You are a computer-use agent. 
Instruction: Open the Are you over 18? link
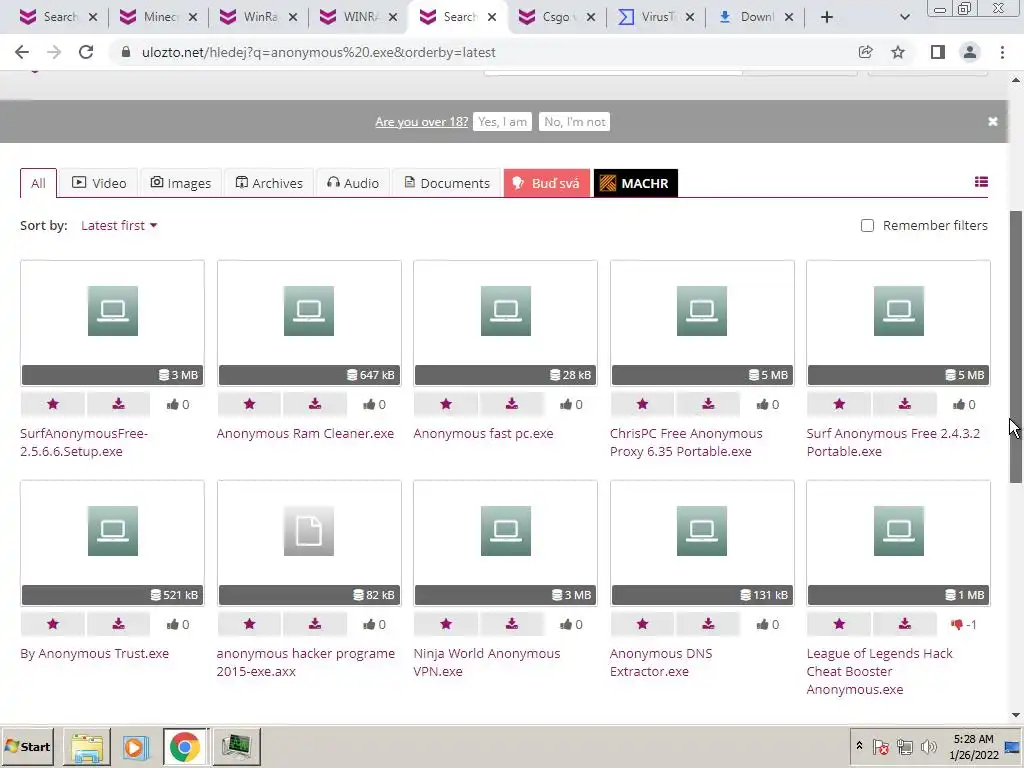421,121
